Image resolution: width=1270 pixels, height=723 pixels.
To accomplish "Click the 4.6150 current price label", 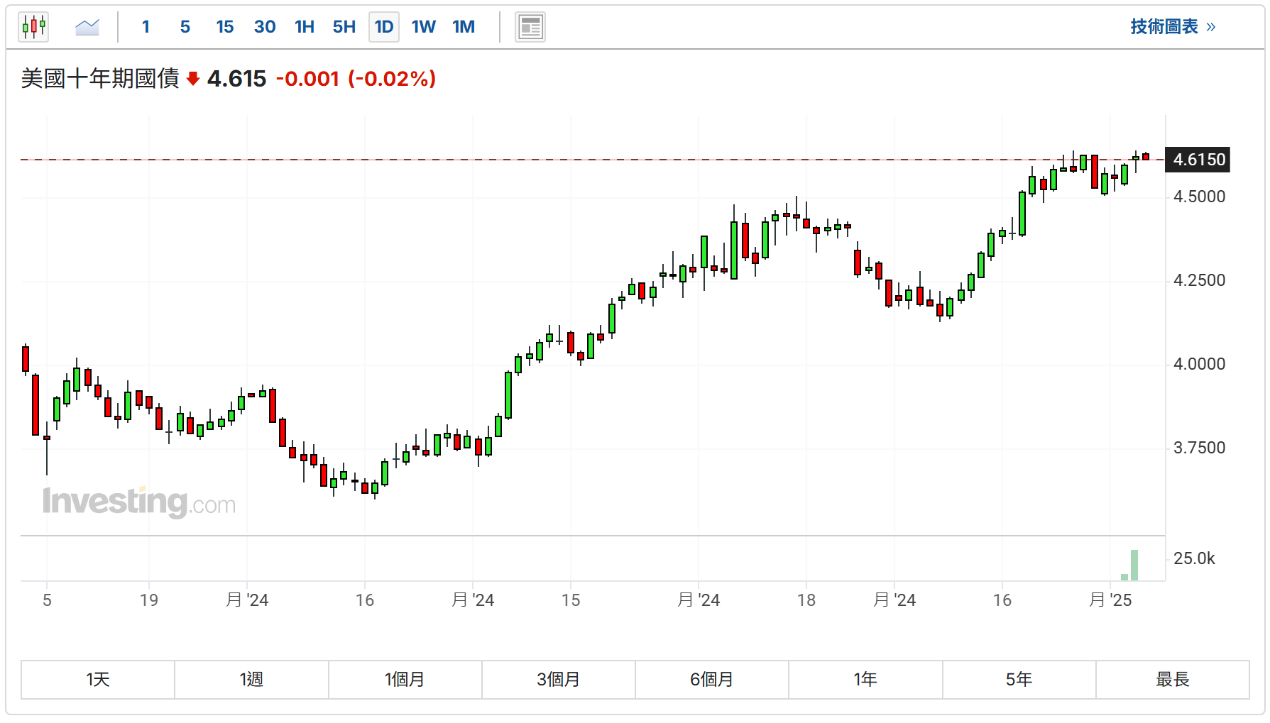I will coord(1199,160).
